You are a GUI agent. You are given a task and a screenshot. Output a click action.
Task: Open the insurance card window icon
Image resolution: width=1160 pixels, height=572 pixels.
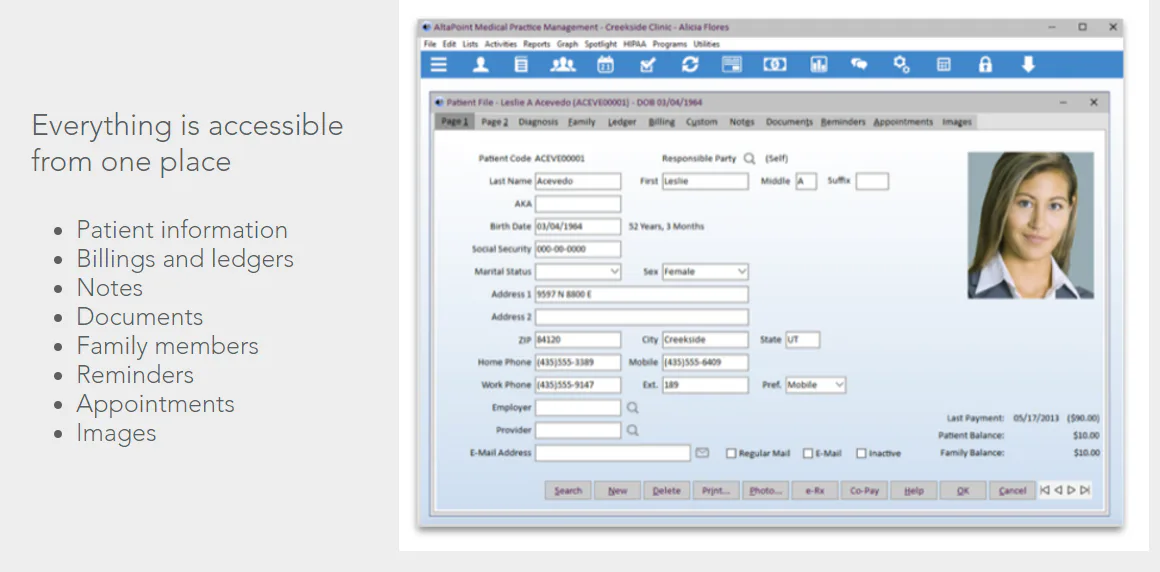(732, 64)
